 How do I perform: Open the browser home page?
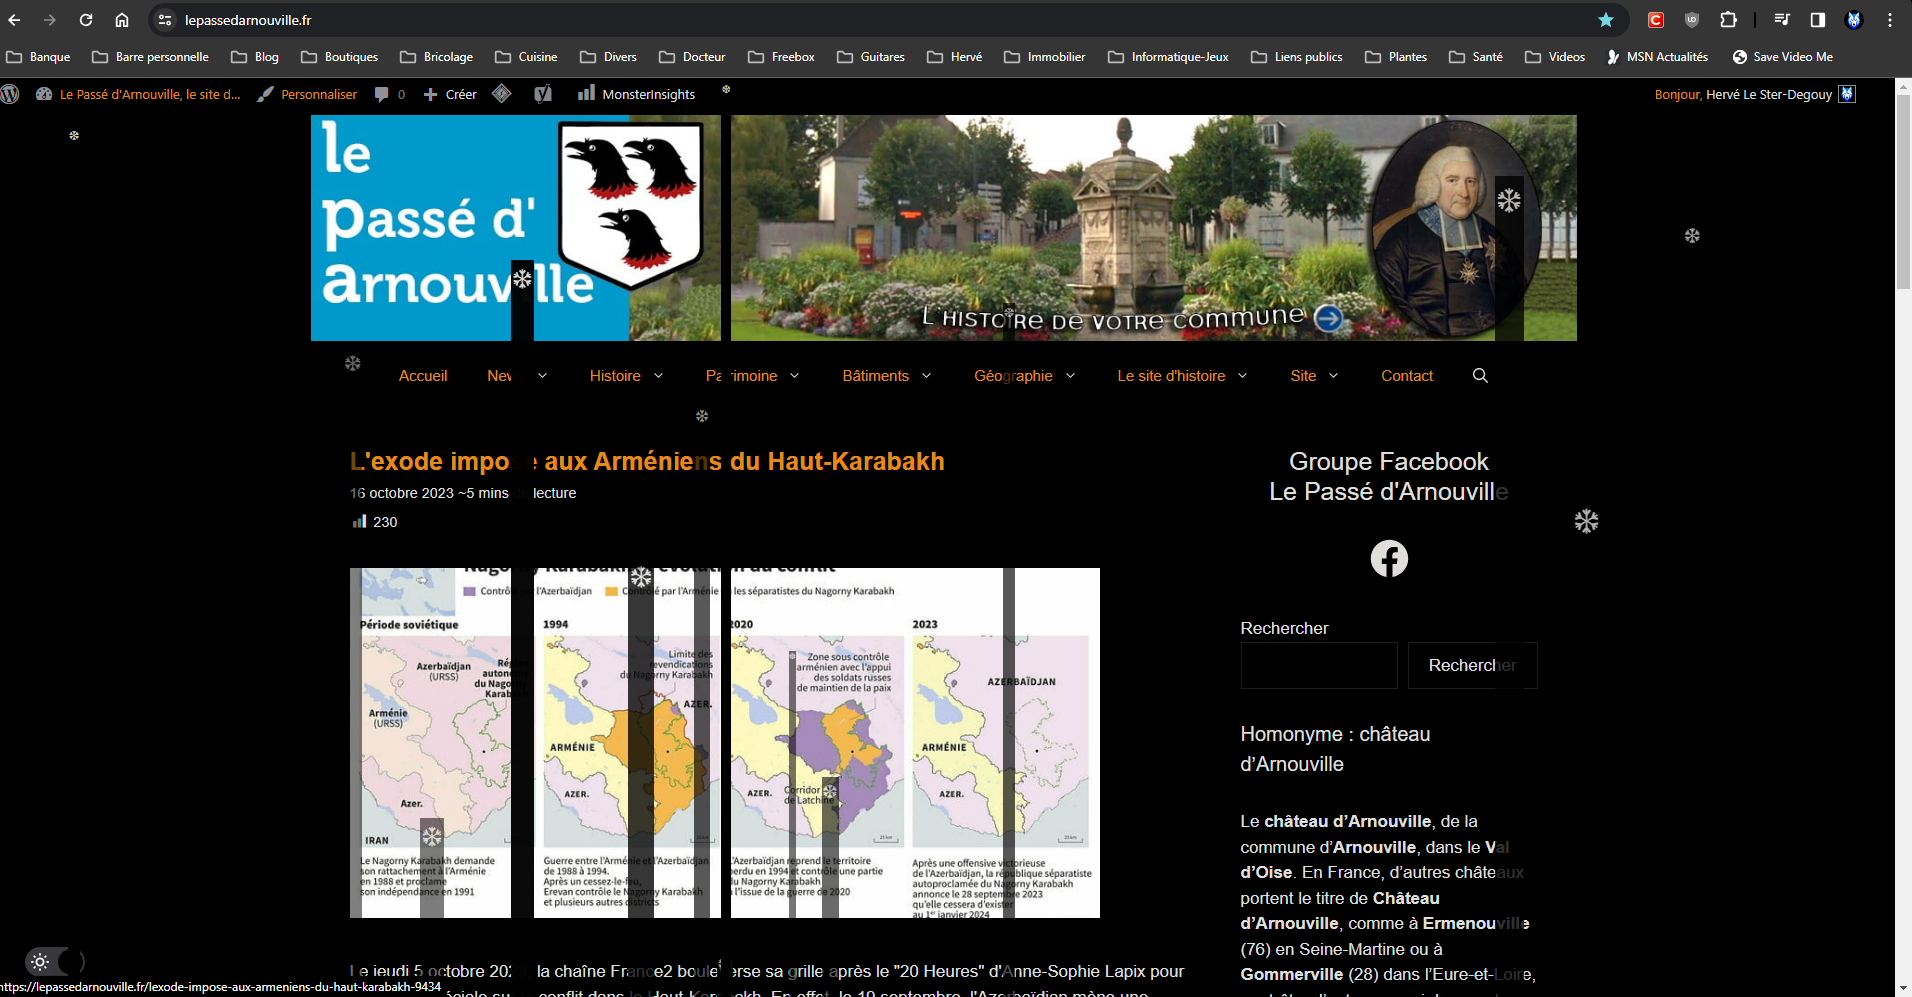(122, 20)
